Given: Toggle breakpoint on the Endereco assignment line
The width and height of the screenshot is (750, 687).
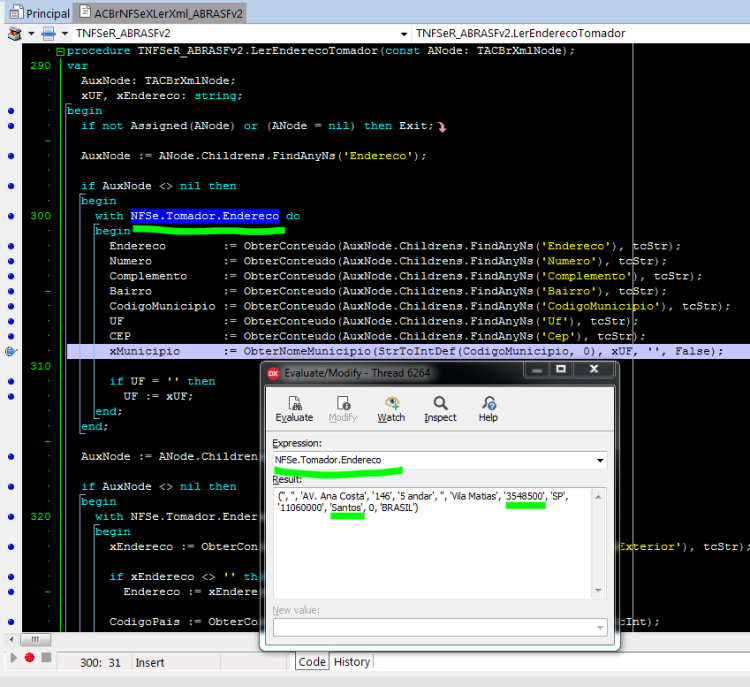Looking at the screenshot, I should tap(11, 246).
